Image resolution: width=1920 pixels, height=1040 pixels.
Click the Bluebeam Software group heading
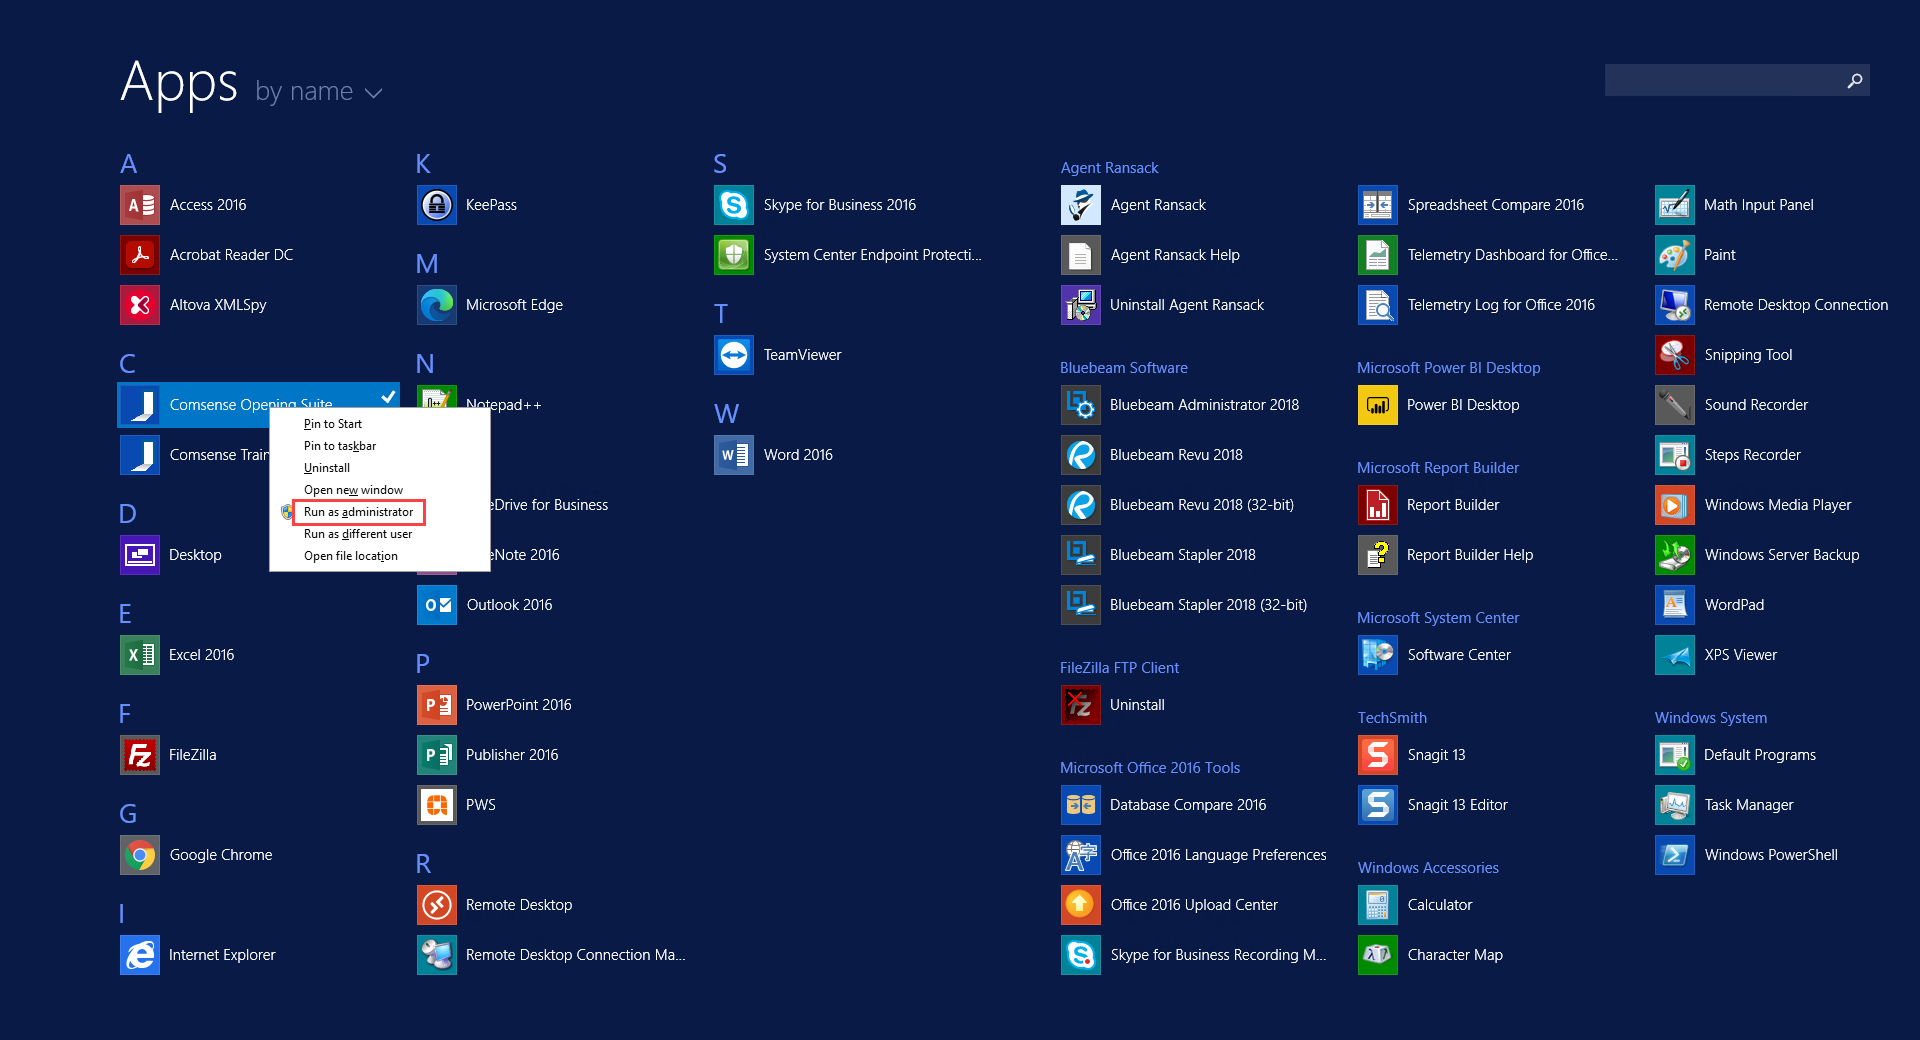[x=1124, y=368]
